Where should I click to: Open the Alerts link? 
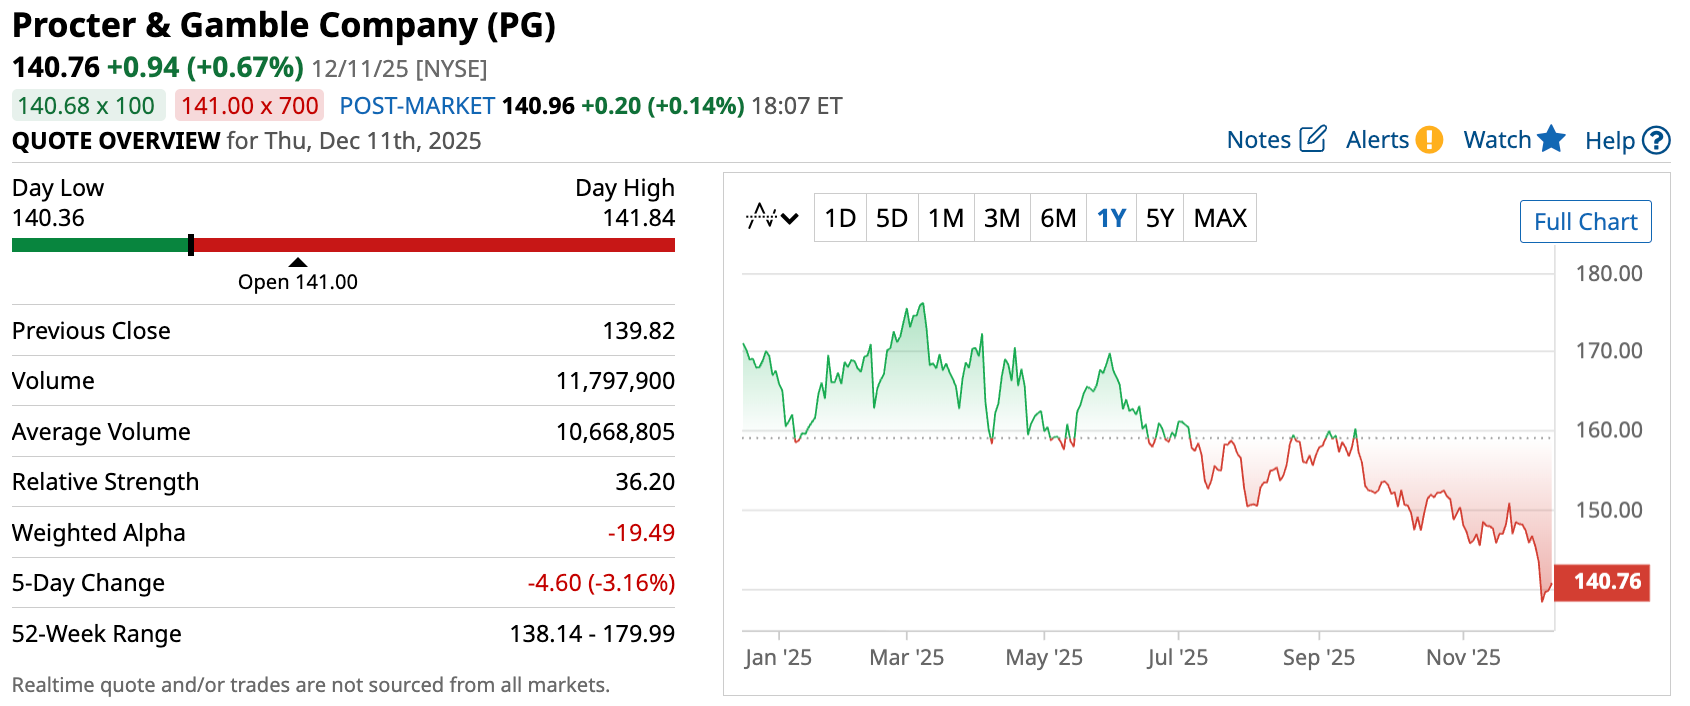1377,140
